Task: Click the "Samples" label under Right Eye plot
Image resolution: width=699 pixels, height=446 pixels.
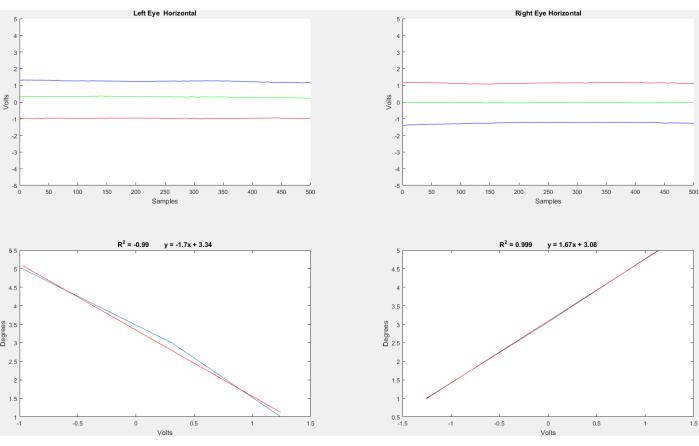Action: 548,201
